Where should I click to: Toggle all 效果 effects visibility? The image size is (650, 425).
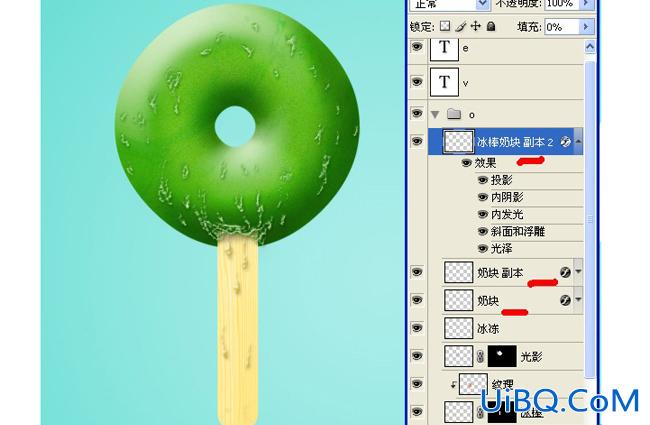click(467, 163)
